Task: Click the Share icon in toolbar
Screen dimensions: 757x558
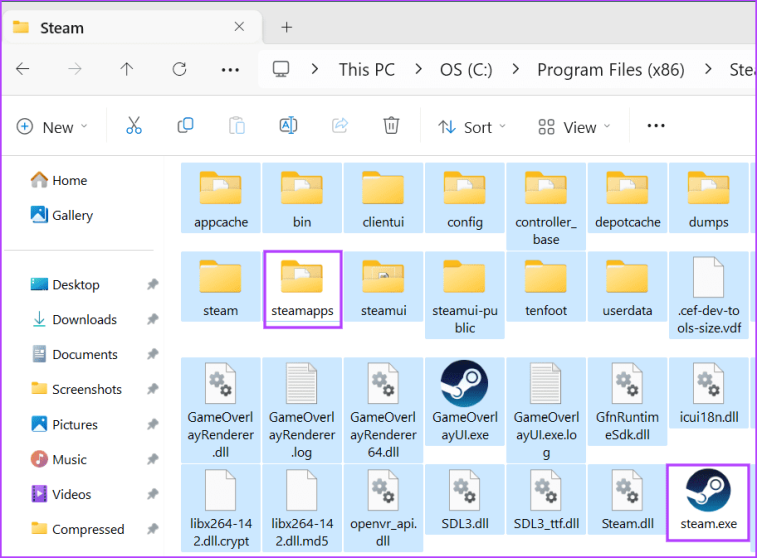Action: click(340, 126)
